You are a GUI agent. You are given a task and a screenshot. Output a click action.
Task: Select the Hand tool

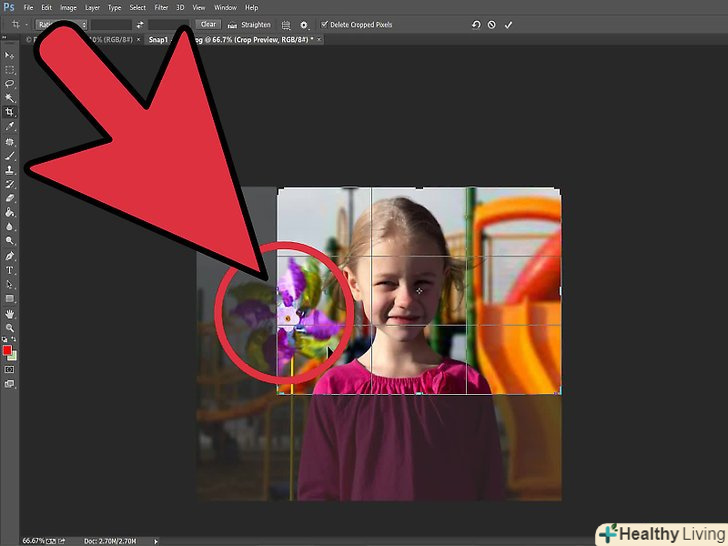(x=10, y=313)
